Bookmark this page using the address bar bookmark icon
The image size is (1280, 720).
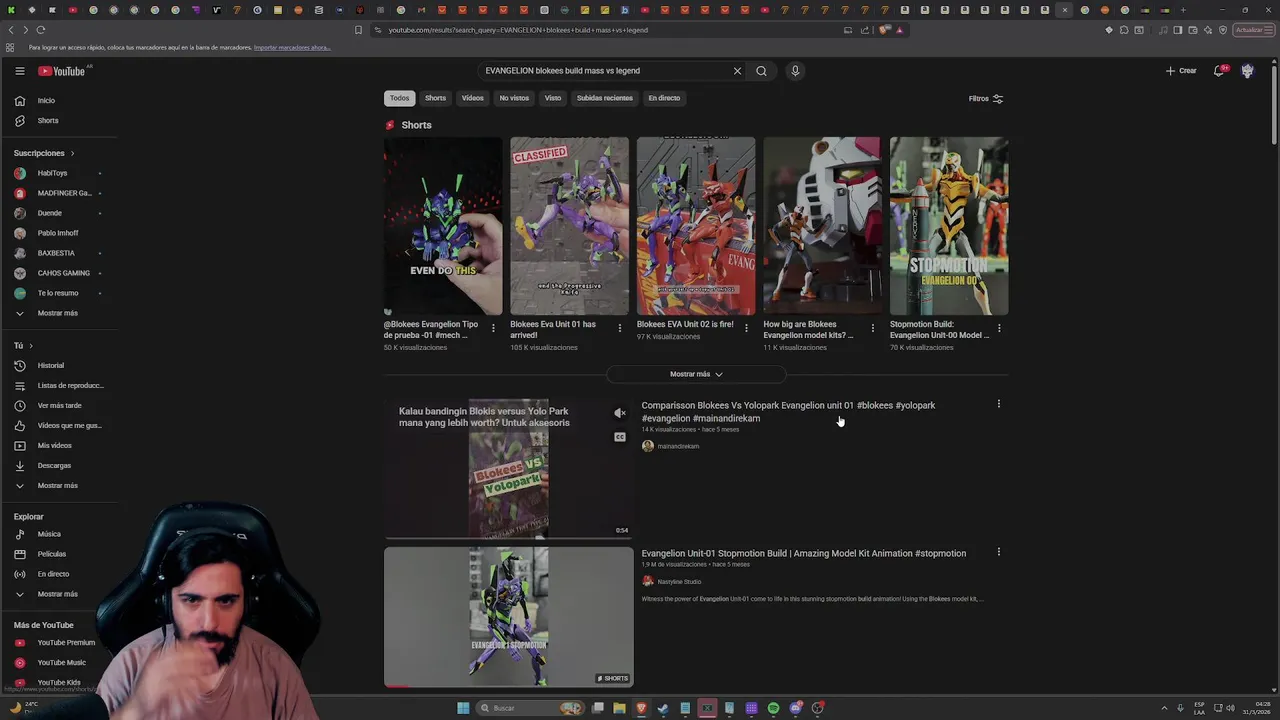coord(358,30)
